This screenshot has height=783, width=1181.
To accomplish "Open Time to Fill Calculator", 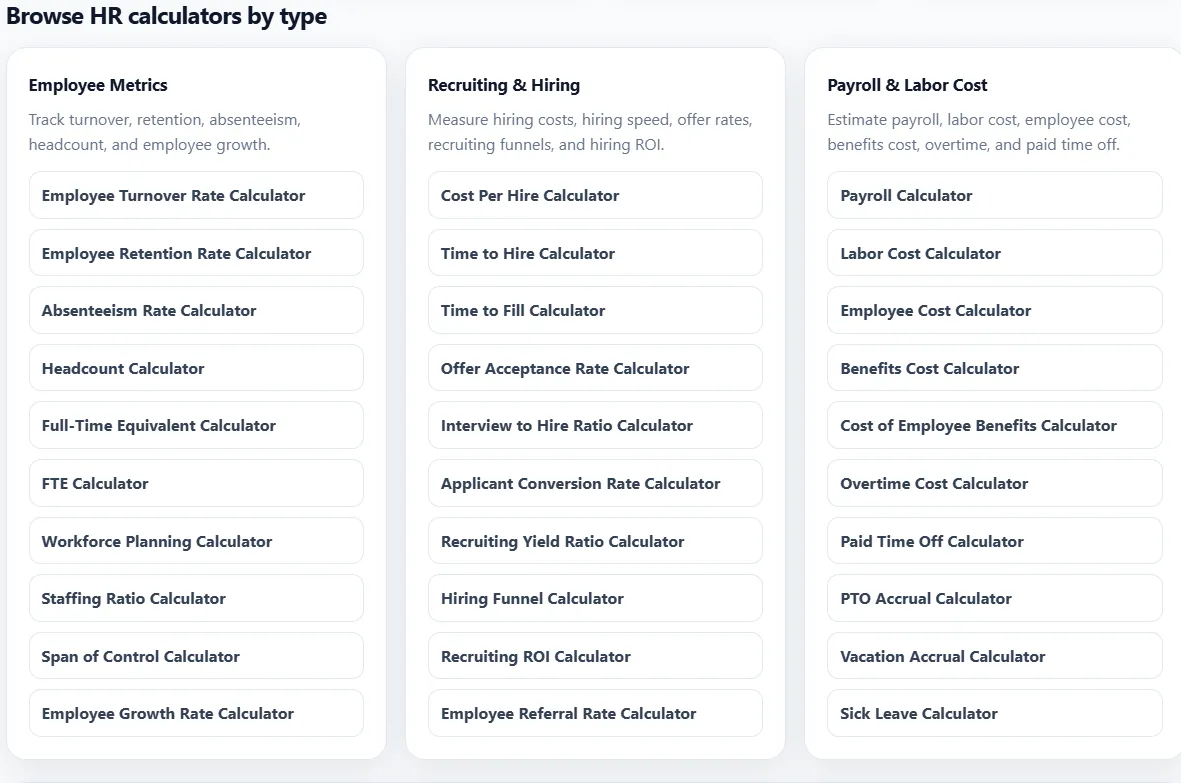I will [x=595, y=310].
